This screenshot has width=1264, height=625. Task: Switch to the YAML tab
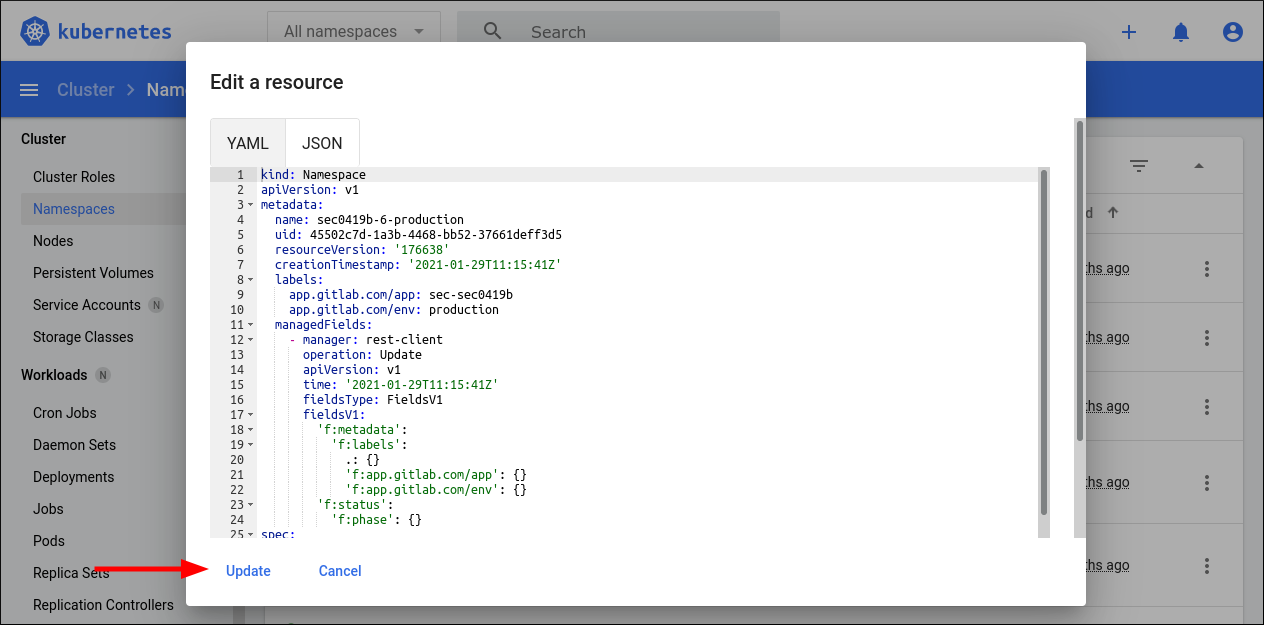(248, 143)
